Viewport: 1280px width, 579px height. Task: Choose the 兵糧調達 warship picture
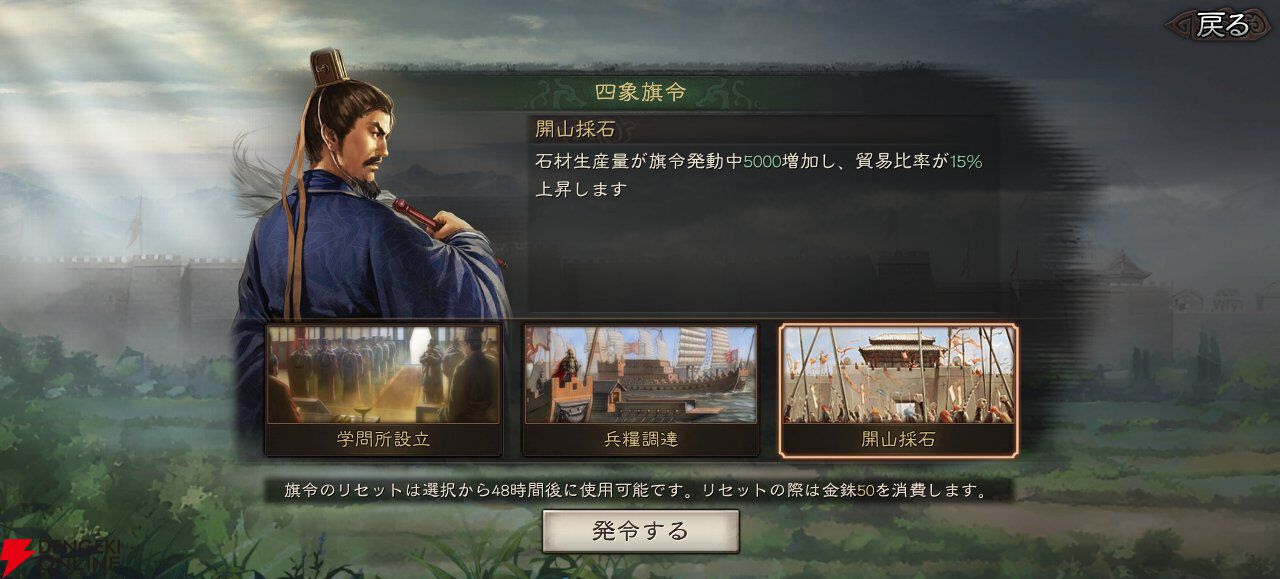tap(641, 375)
